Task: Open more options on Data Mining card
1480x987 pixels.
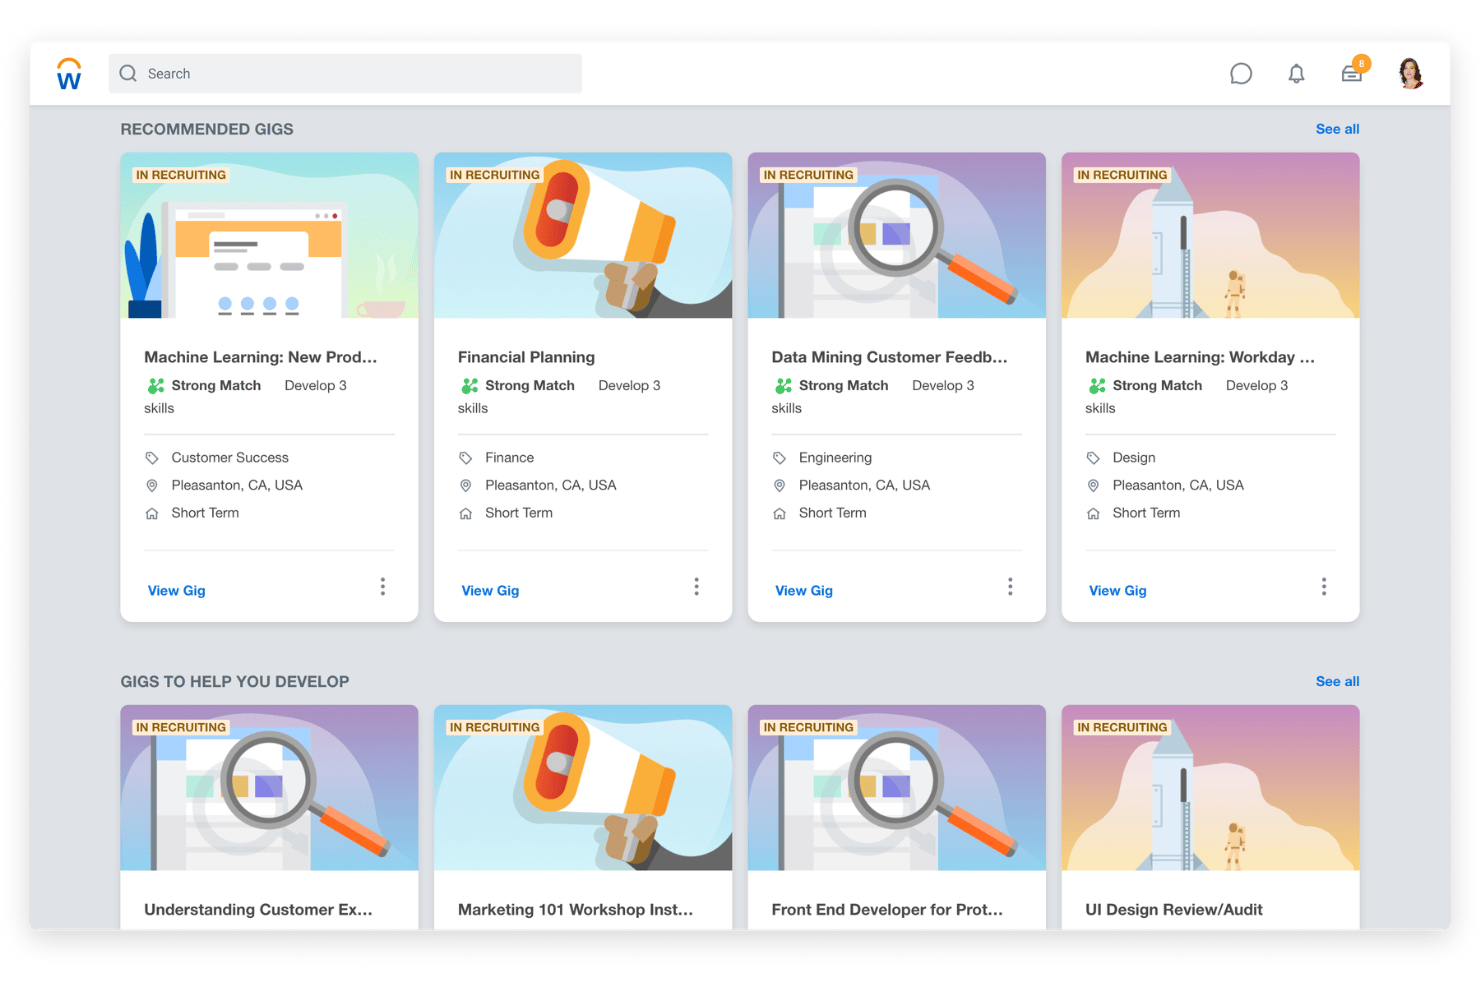Action: [1010, 587]
